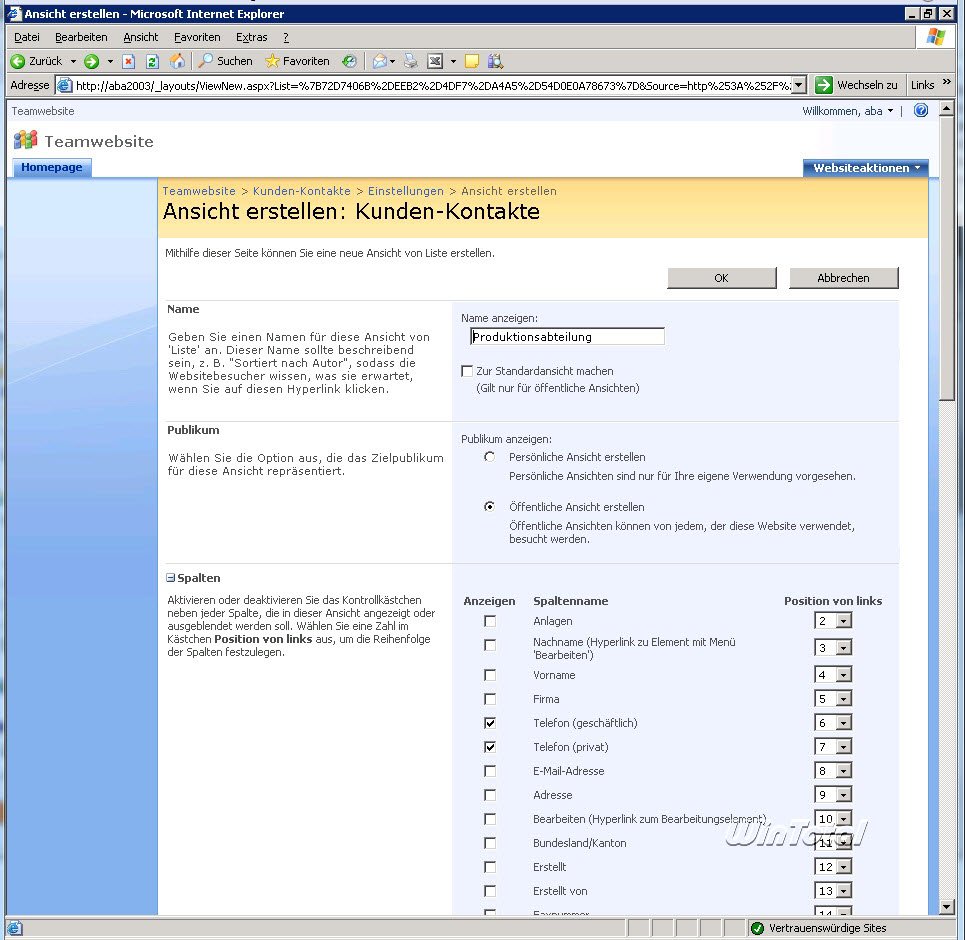Uncheck Telefon (privat) checkbox
This screenshot has height=940, width=965.
pyautogui.click(x=490, y=747)
